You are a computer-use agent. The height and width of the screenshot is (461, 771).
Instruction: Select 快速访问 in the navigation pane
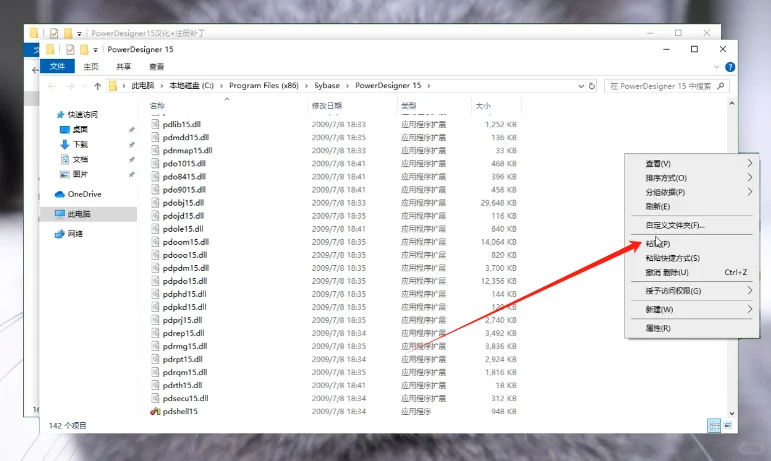click(x=83, y=115)
